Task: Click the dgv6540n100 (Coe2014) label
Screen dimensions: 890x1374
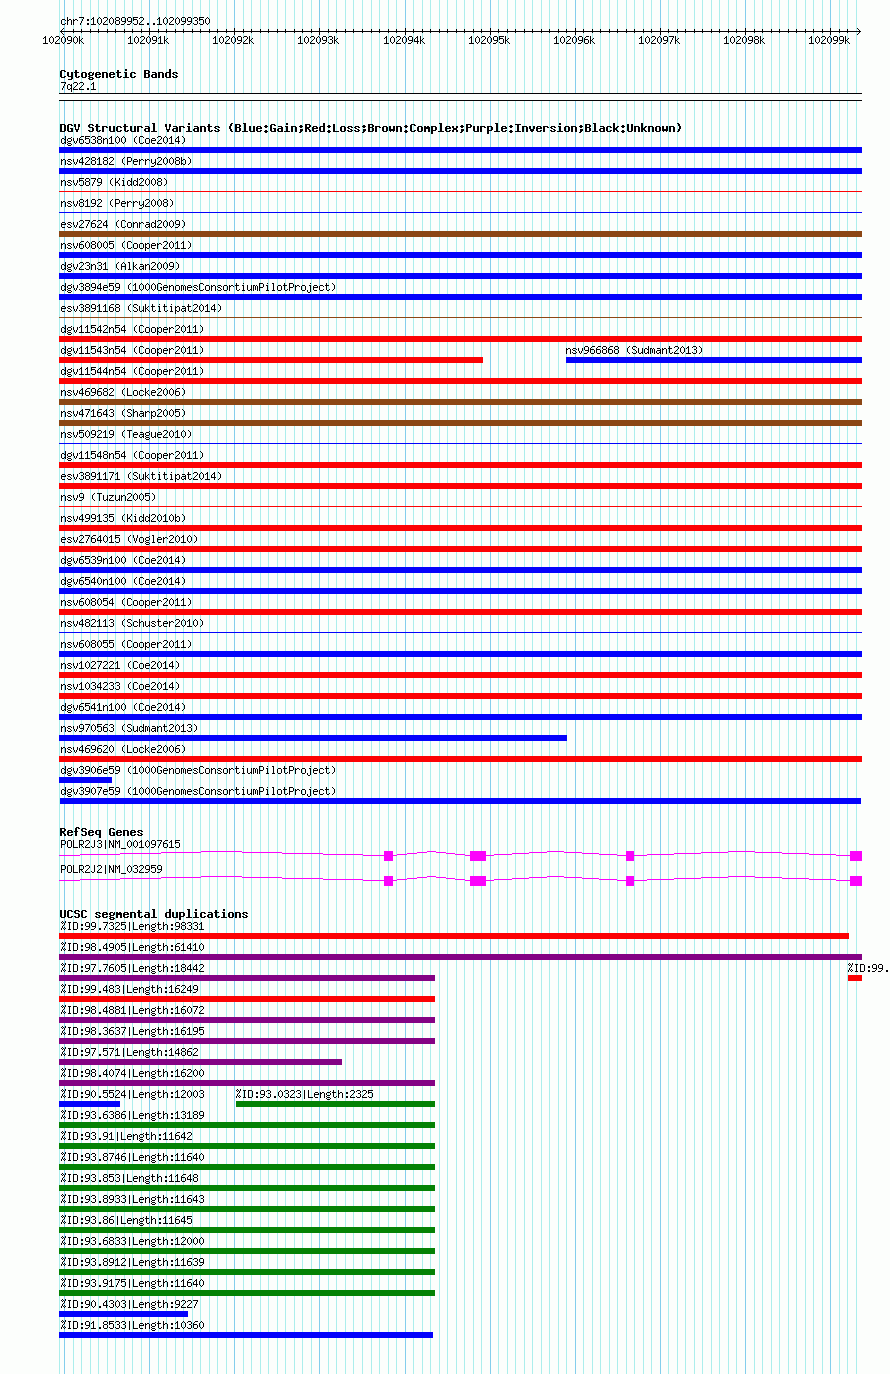Action: [123, 581]
